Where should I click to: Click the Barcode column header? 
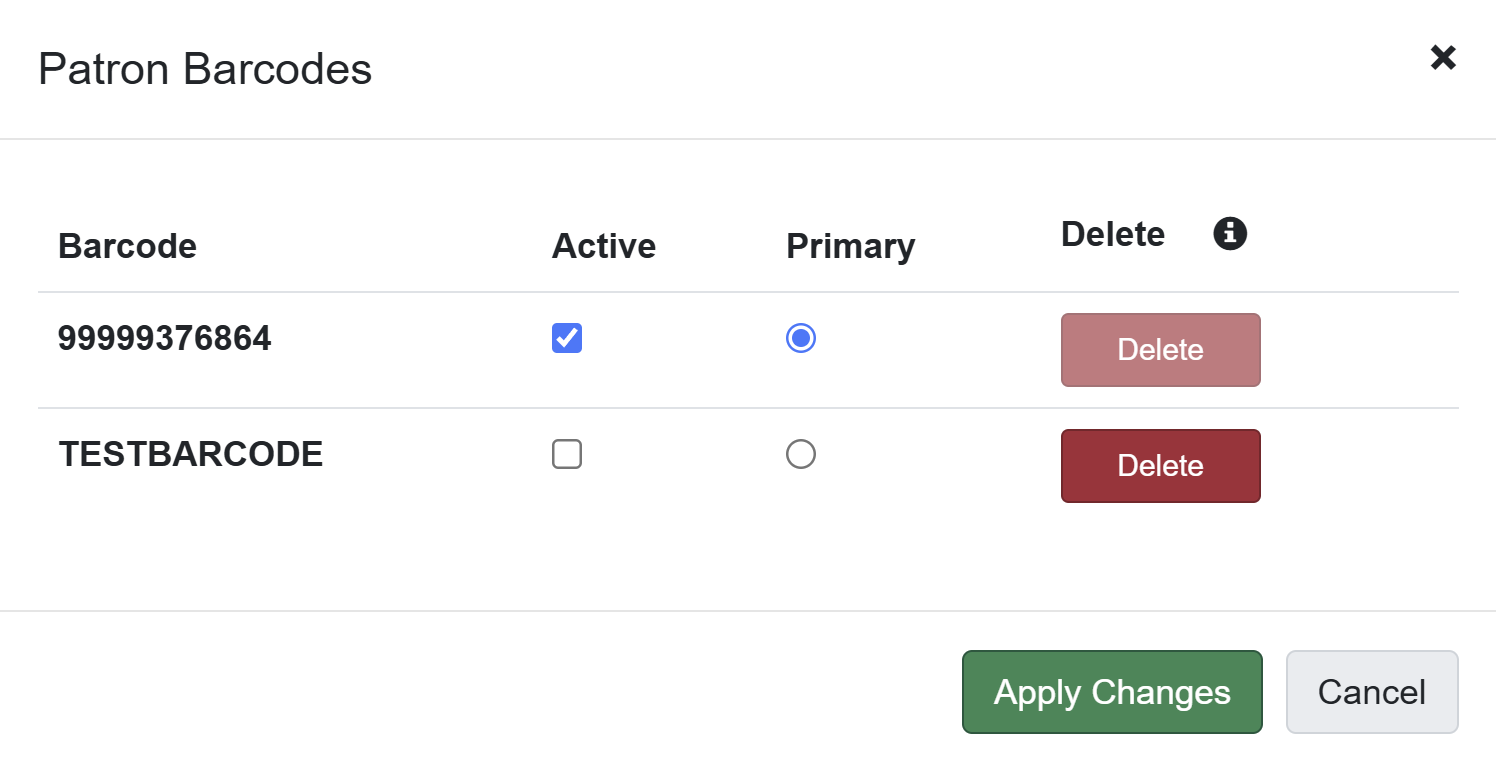click(127, 246)
